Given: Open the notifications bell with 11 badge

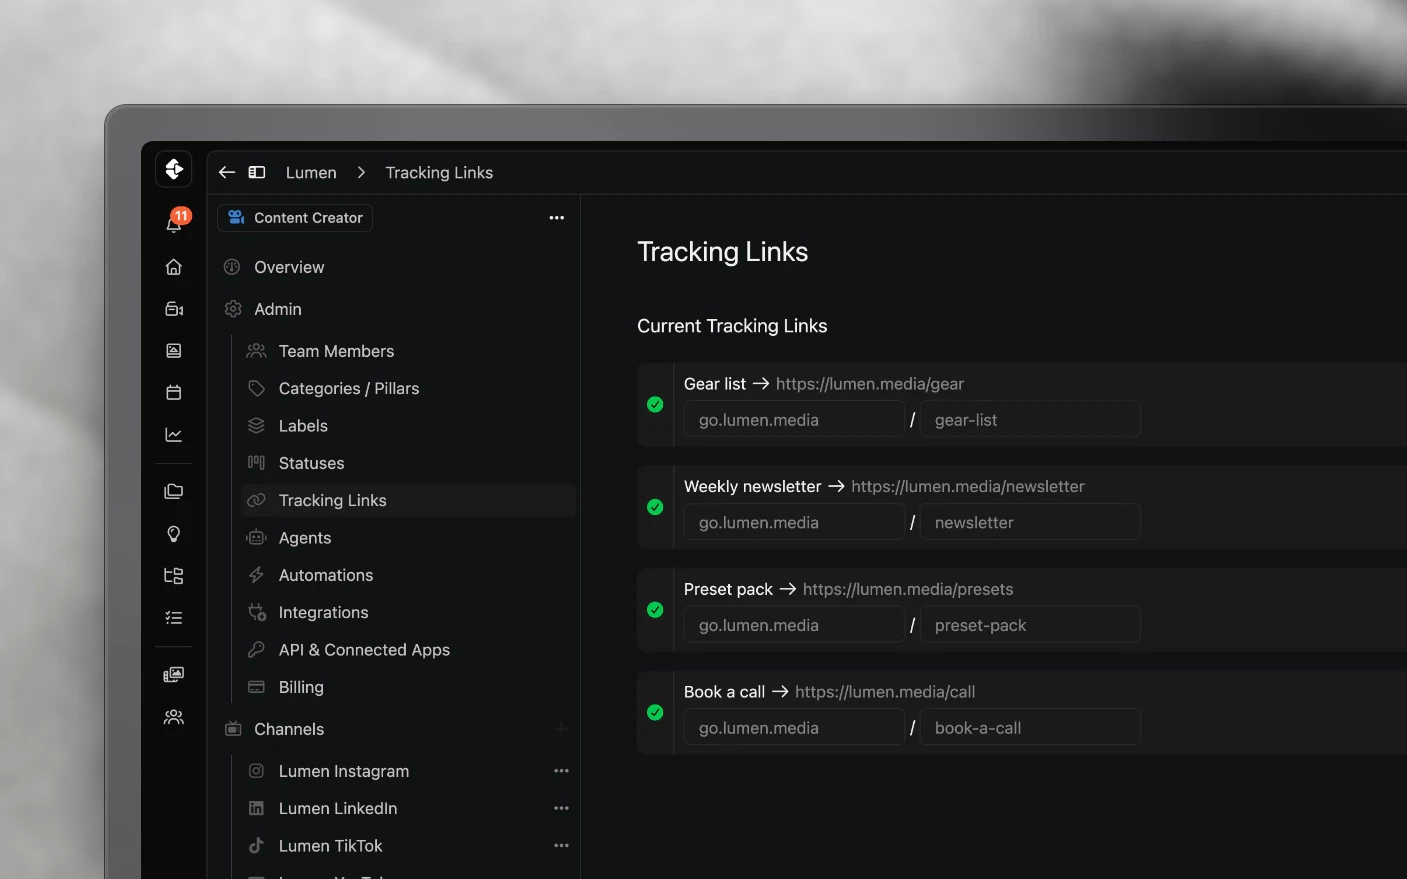Looking at the screenshot, I should coord(175,222).
